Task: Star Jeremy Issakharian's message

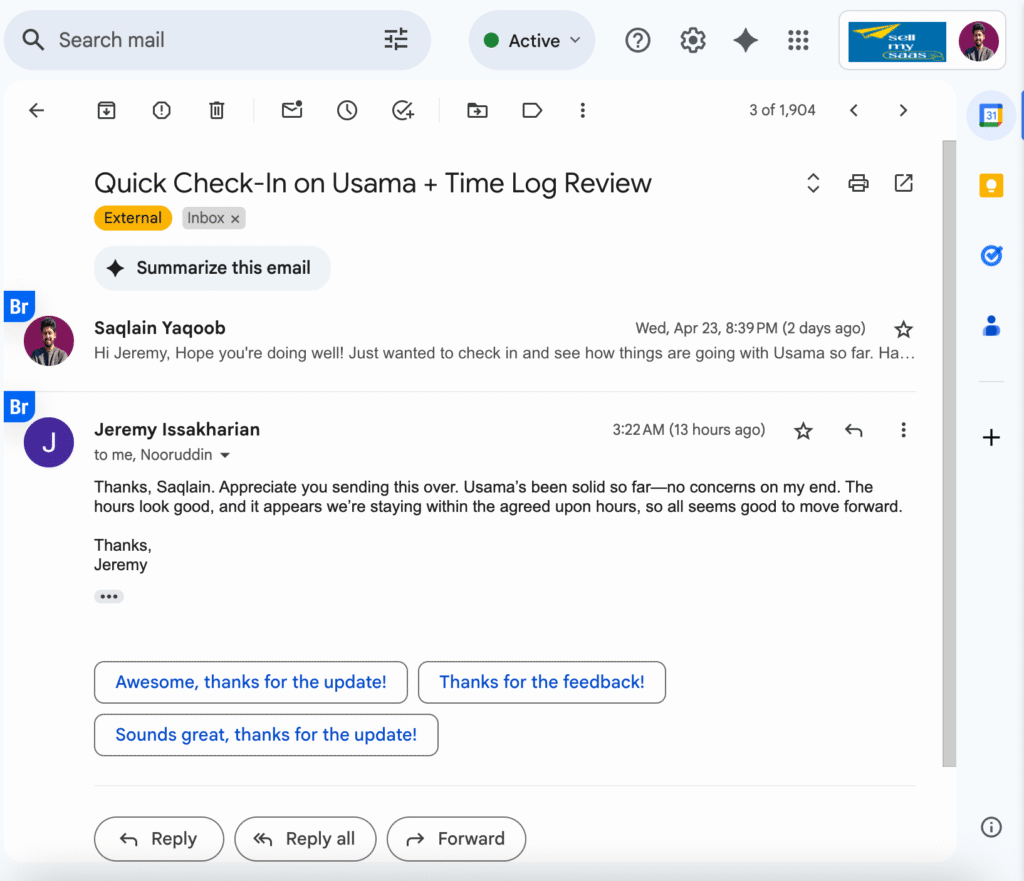Action: pos(803,431)
